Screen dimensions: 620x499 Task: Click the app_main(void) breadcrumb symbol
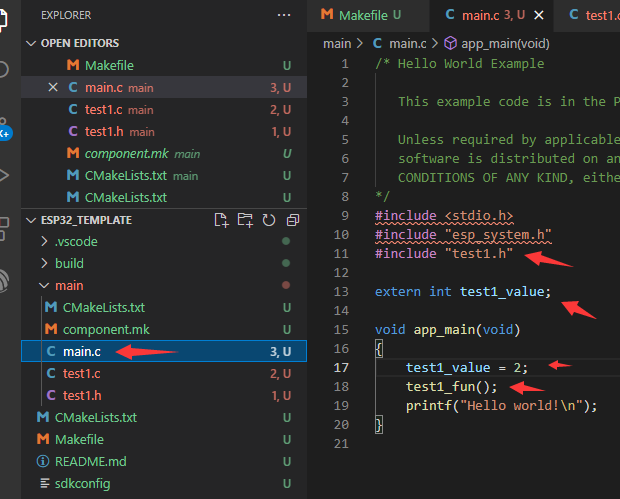click(x=497, y=43)
